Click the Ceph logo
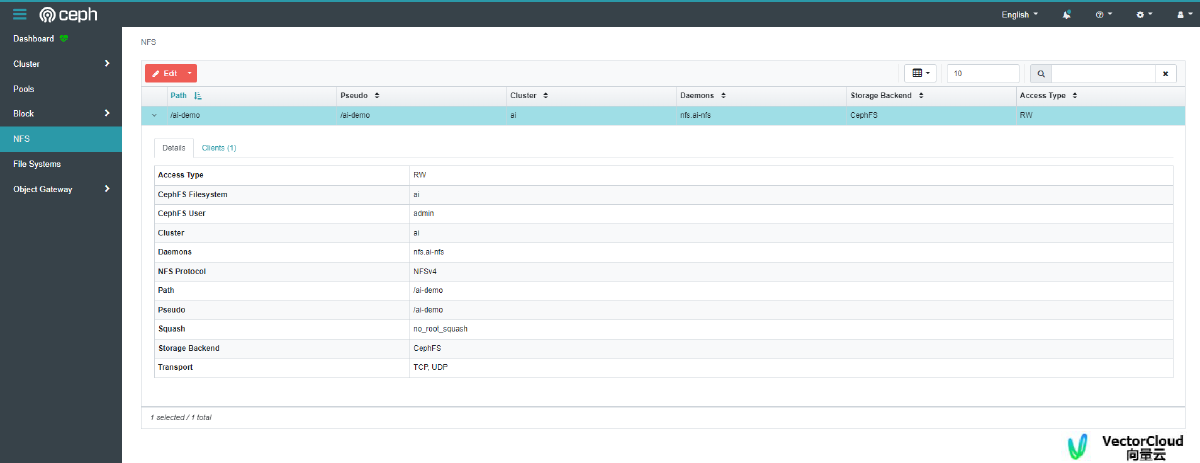The height and width of the screenshot is (463, 1200). 69,14
